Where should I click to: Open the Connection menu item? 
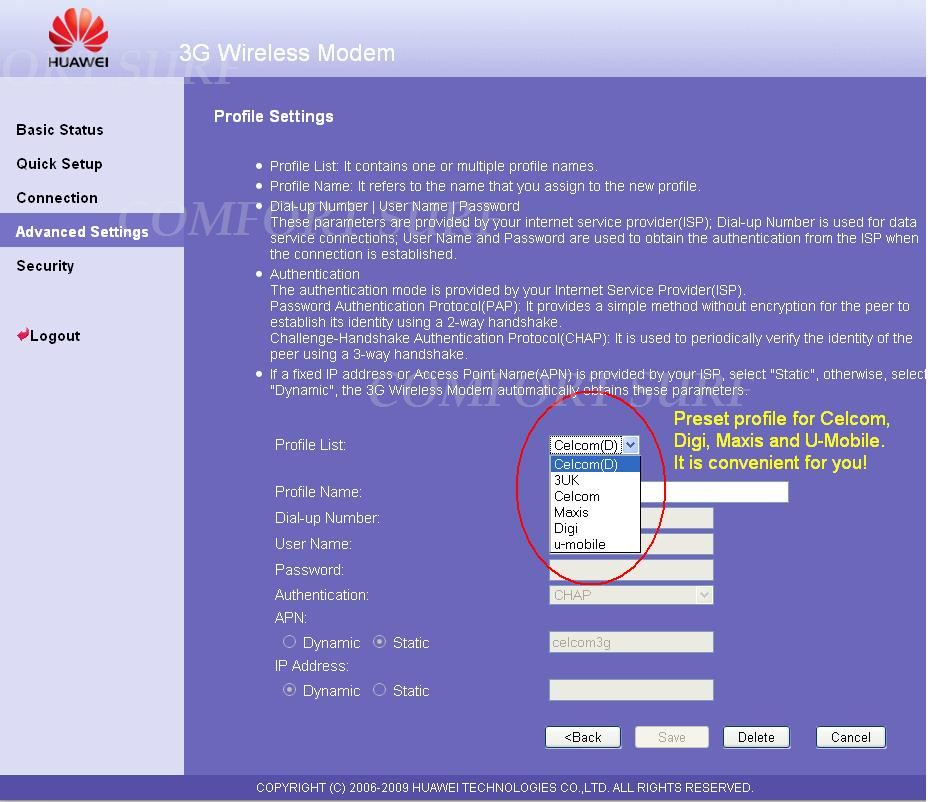(57, 198)
